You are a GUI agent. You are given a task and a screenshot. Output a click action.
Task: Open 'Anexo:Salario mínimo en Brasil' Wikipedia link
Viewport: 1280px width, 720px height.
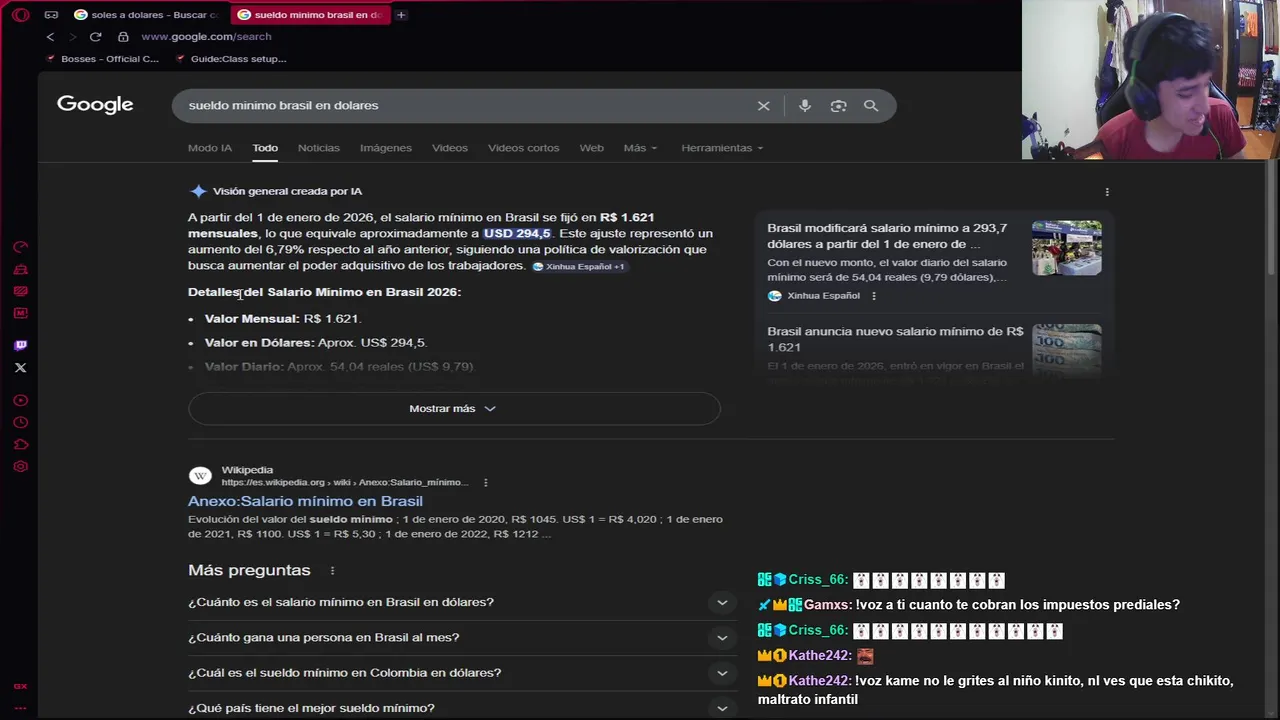click(305, 501)
